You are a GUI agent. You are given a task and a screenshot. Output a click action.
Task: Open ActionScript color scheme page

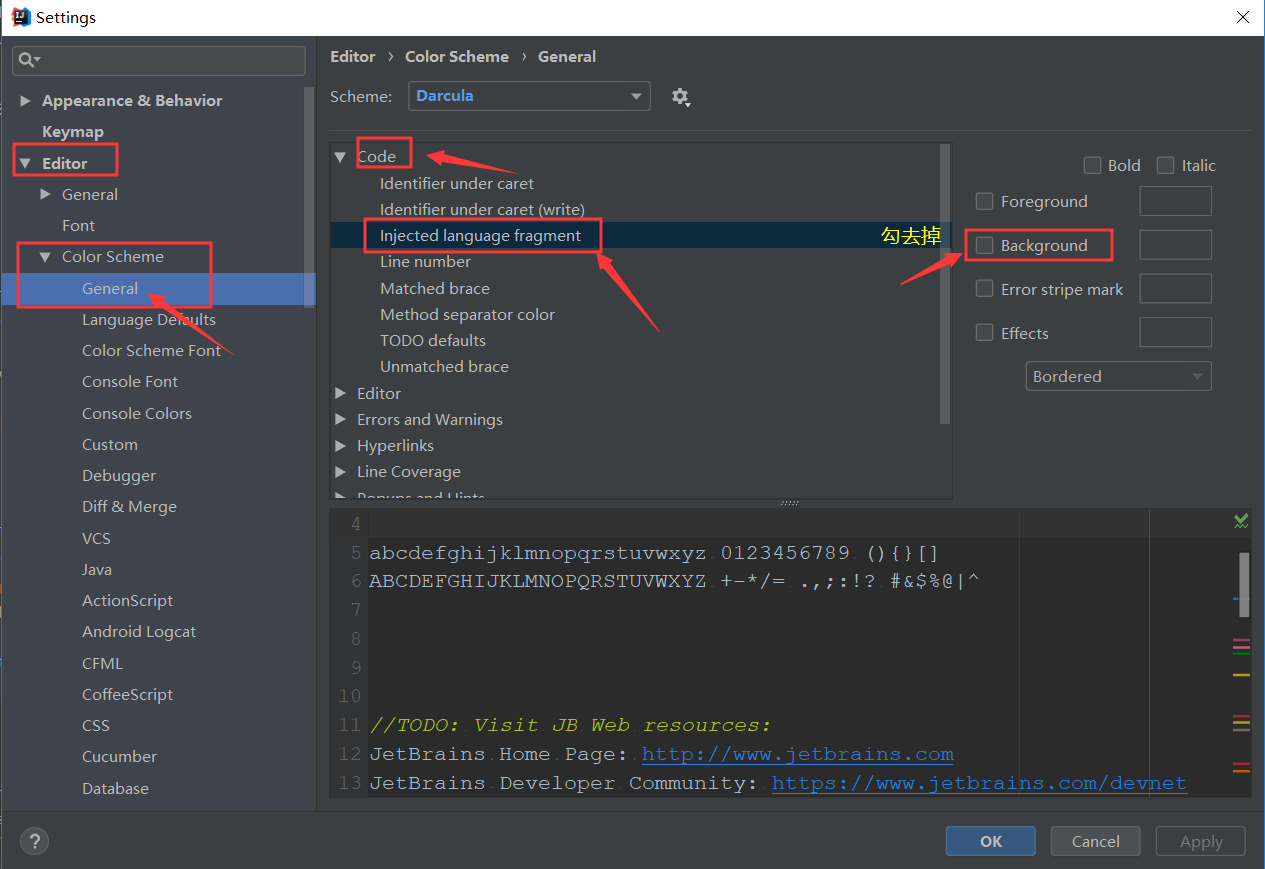point(128,601)
